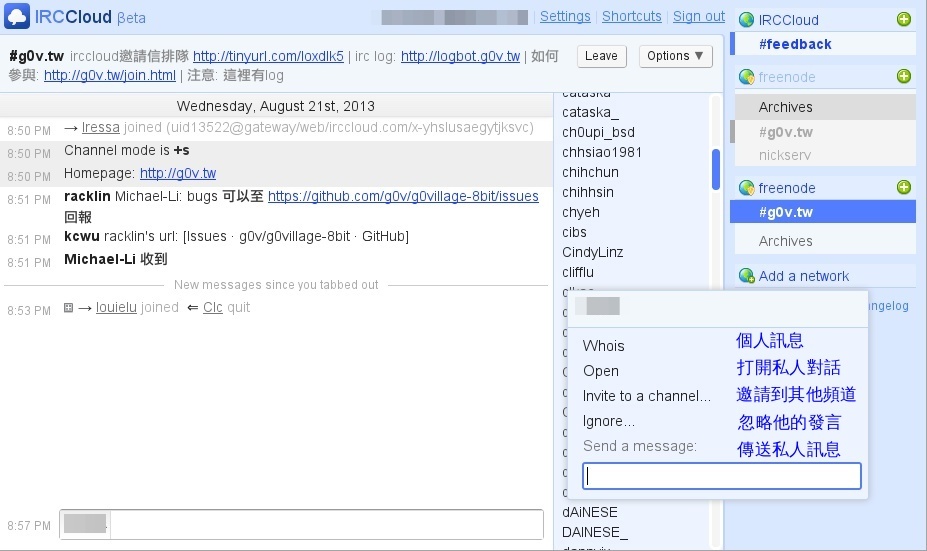The width and height of the screenshot is (927, 551).
Task: Select member CindyLinz in user list
Action: 592,252
